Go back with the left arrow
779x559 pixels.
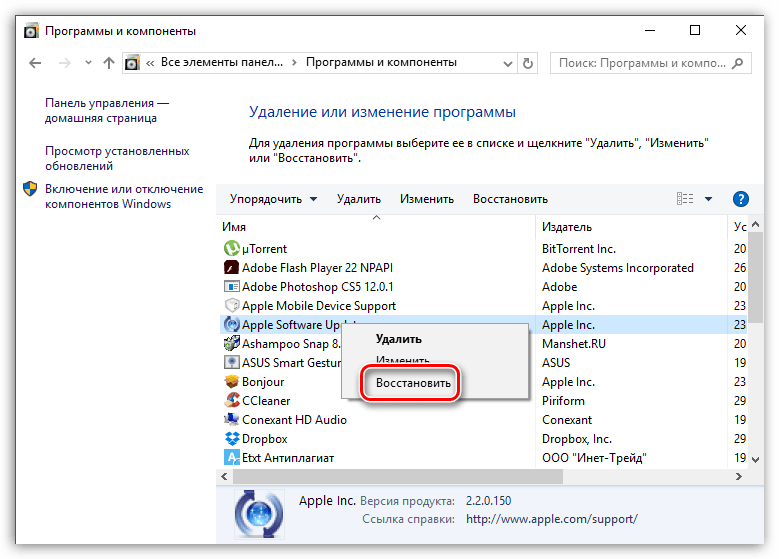click(35, 63)
